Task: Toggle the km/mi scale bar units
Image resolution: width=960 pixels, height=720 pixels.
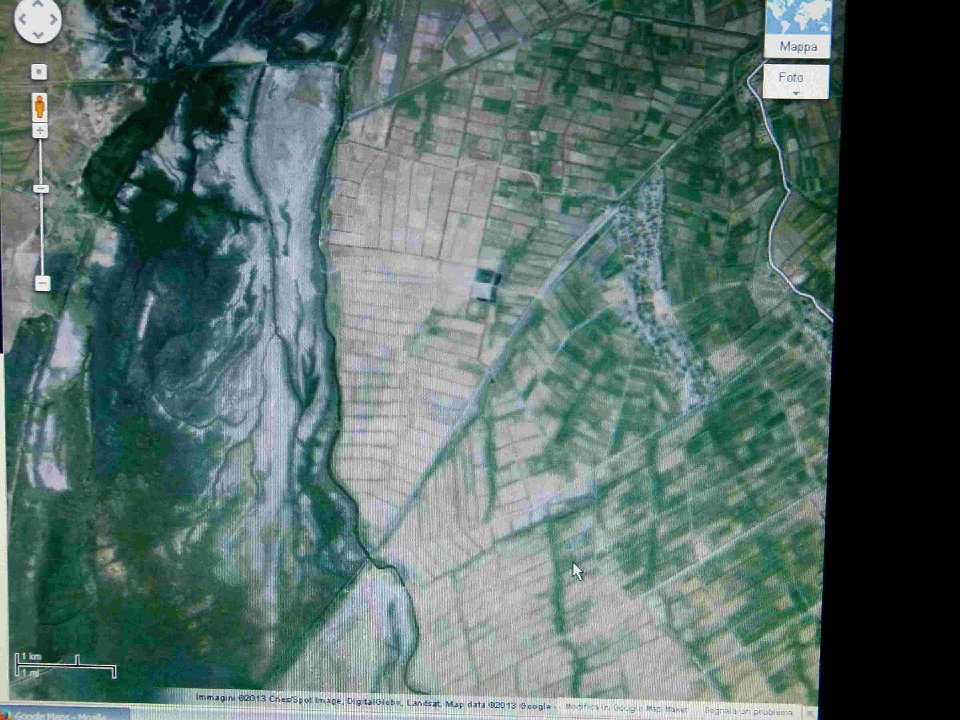Action: [66, 665]
